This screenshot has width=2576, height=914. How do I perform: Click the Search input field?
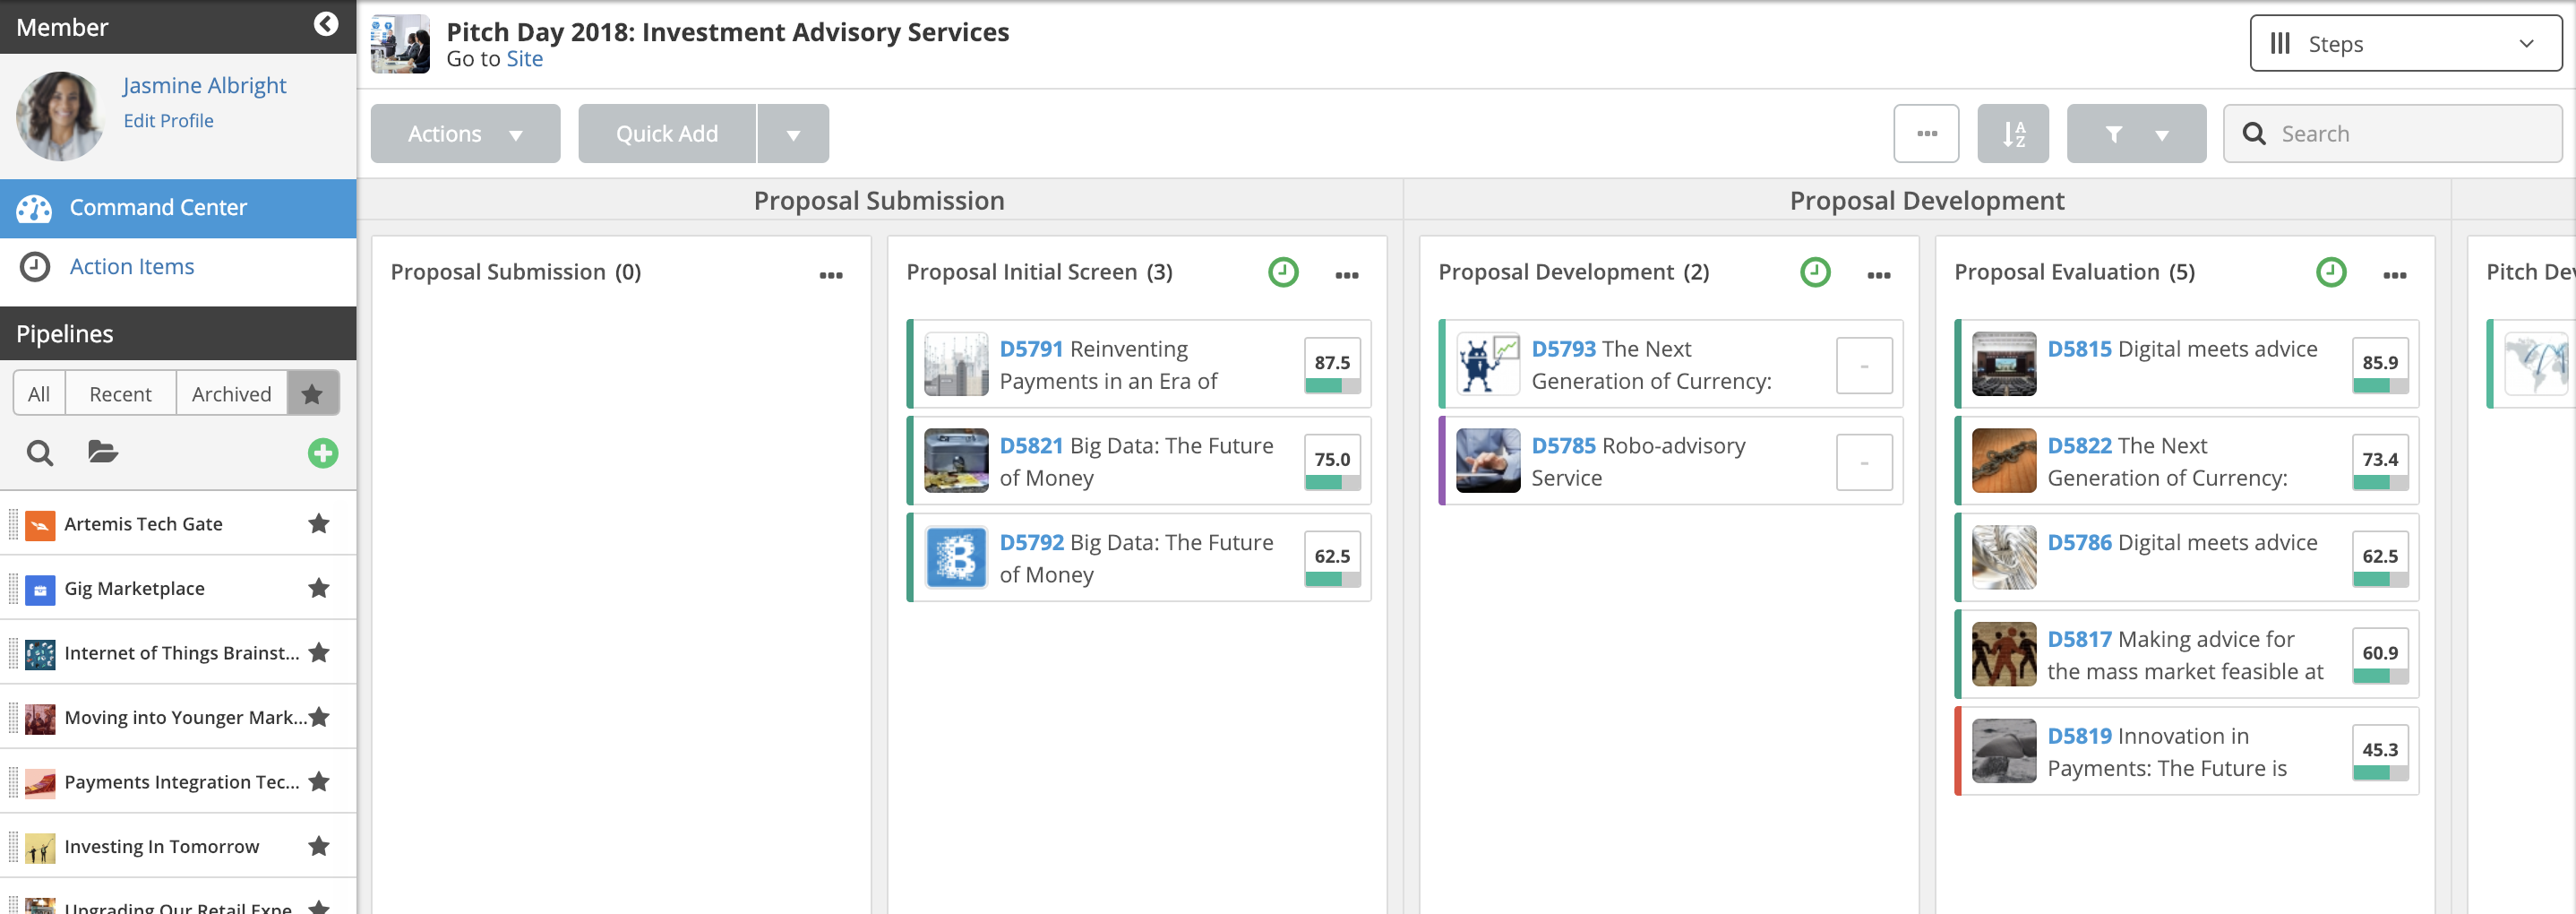(x=2392, y=133)
